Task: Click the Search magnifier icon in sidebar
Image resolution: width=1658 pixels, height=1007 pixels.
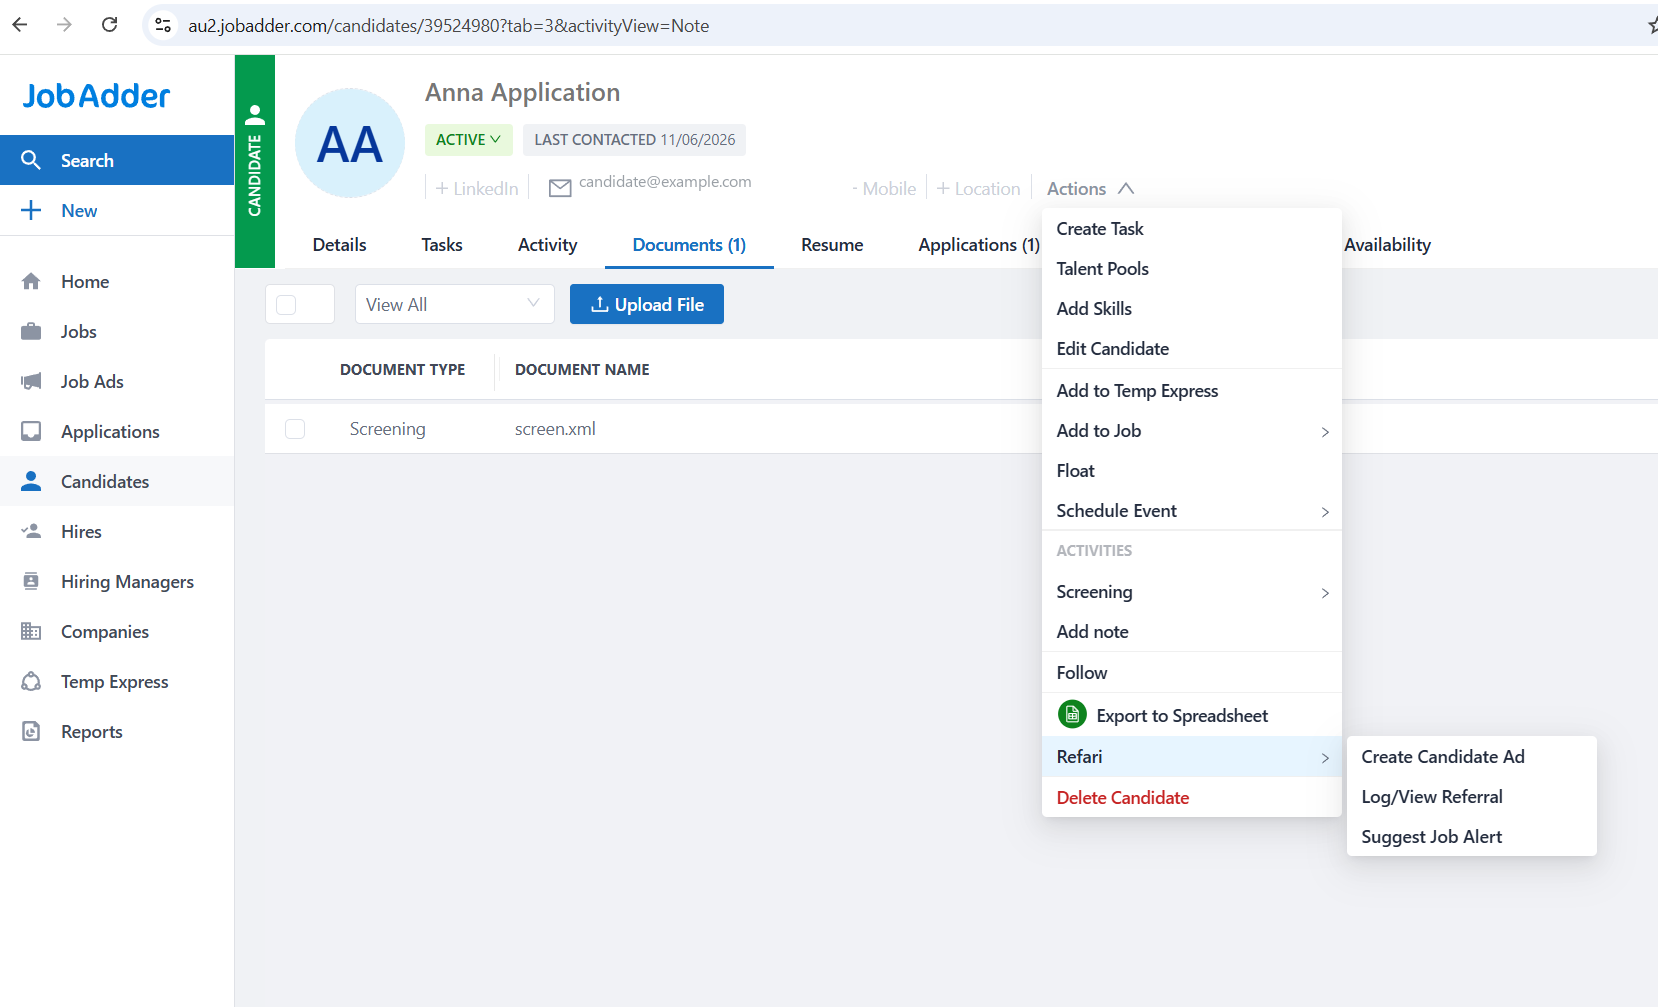Action: [x=31, y=160]
